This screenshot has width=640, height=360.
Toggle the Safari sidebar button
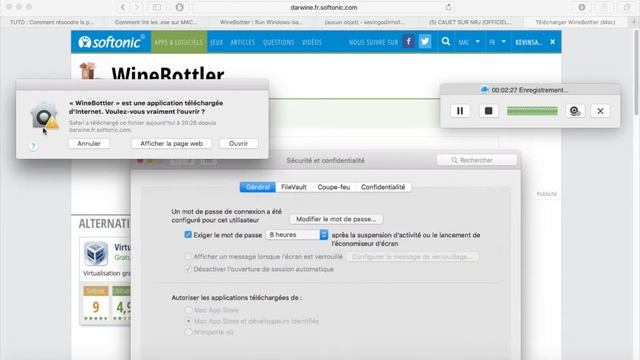point(157,7)
